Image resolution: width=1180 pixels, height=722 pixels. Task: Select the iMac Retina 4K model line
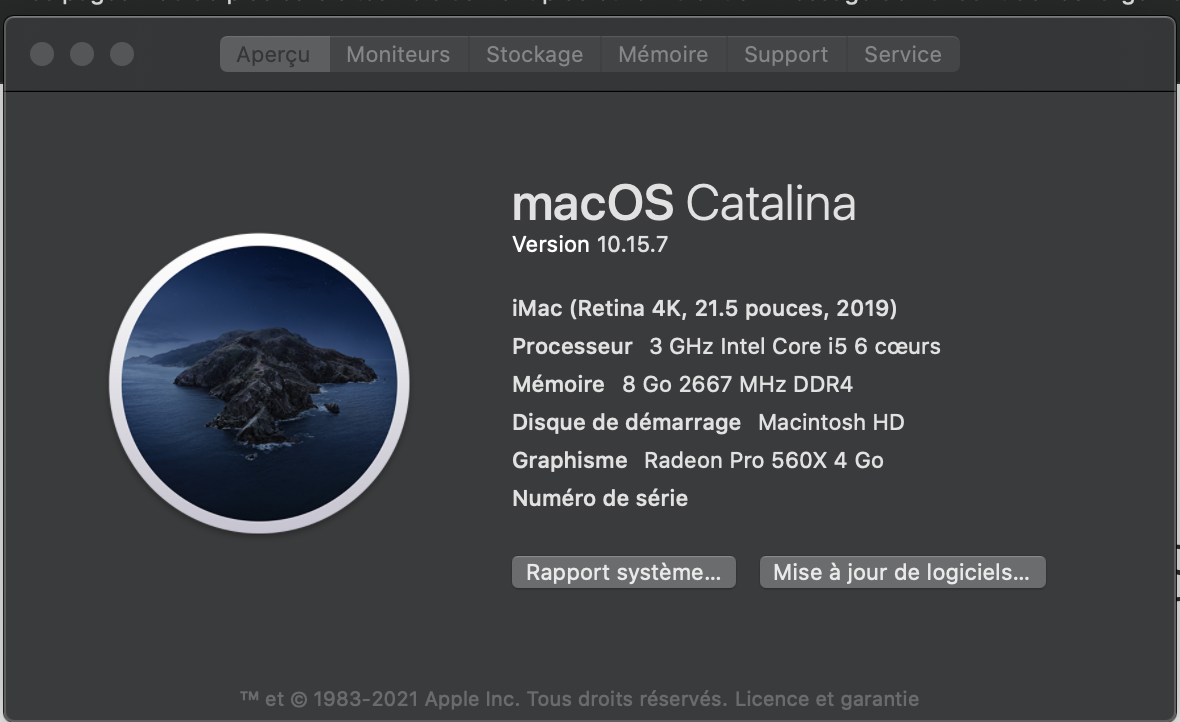pos(704,308)
